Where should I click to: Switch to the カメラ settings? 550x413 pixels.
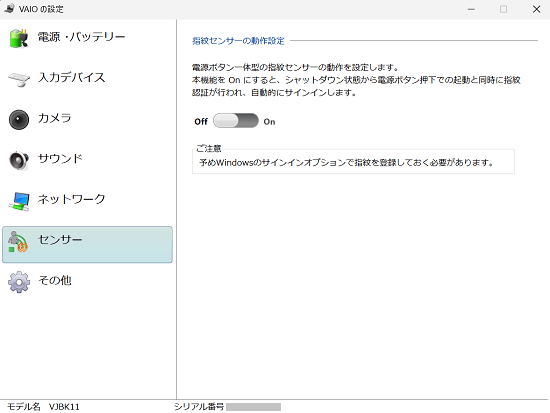(54, 118)
